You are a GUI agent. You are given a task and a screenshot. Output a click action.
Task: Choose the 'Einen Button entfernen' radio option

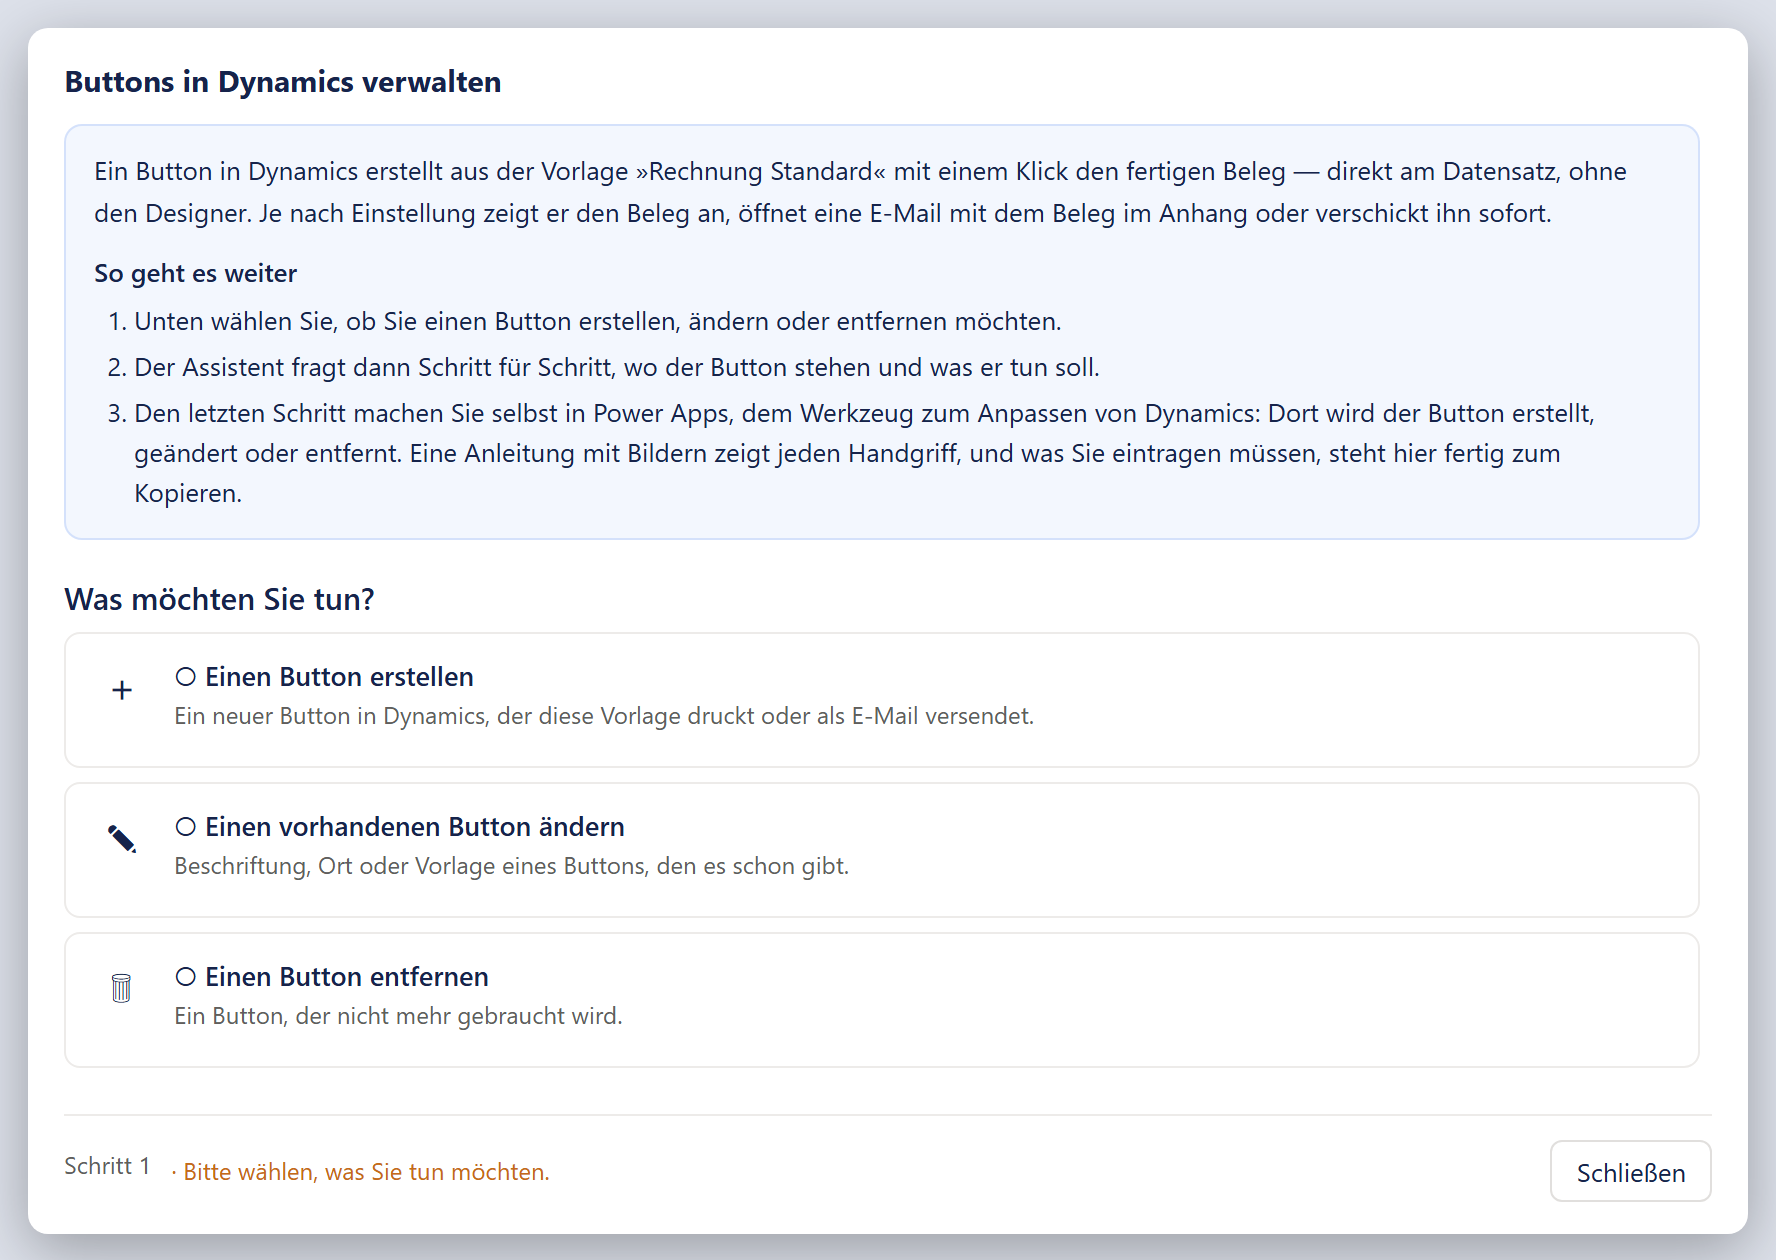click(185, 977)
